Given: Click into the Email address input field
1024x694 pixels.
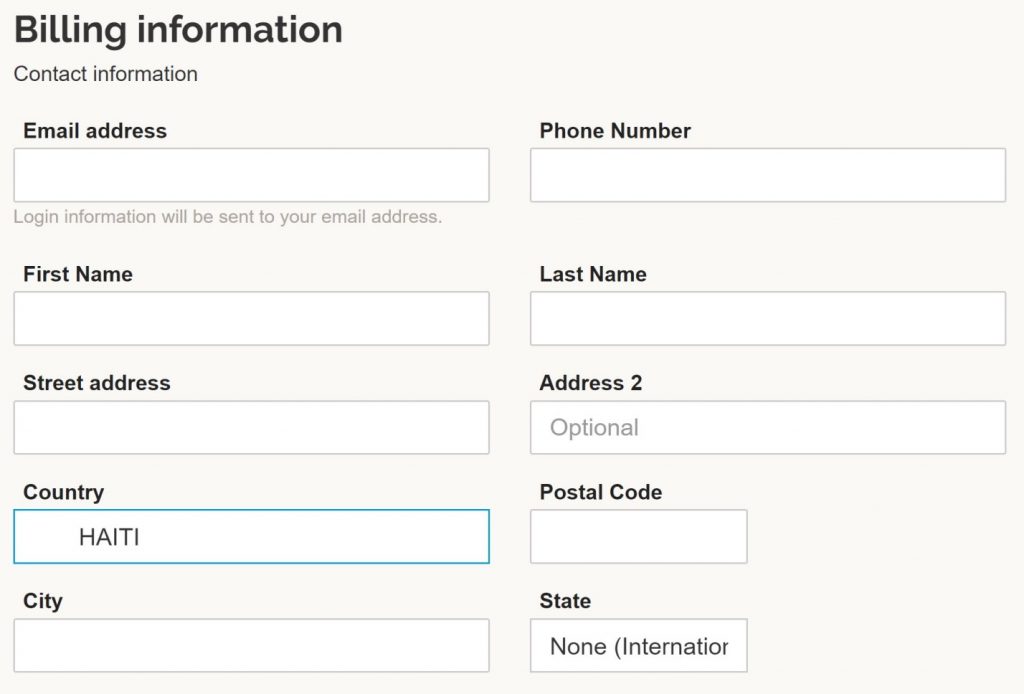Looking at the screenshot, I should coord(251,175).
